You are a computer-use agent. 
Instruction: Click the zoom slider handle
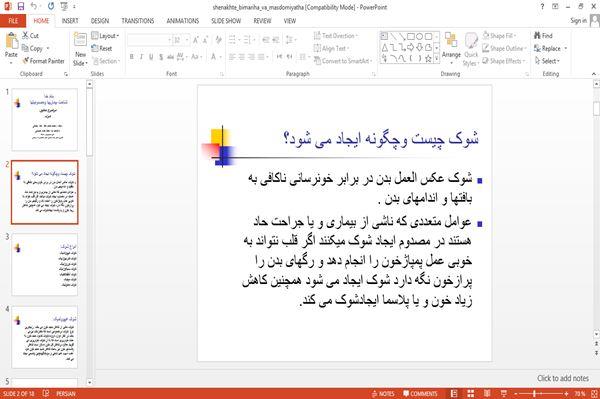pyautogui.click(x=534, y=393)
